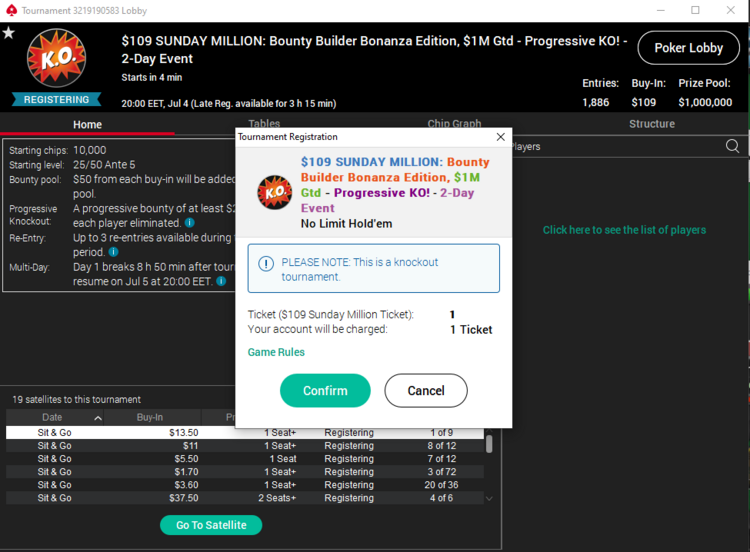Click the REGISTERING status banner
The width and height of the screenshot is (750, 552).
click(x=56, y=99)
